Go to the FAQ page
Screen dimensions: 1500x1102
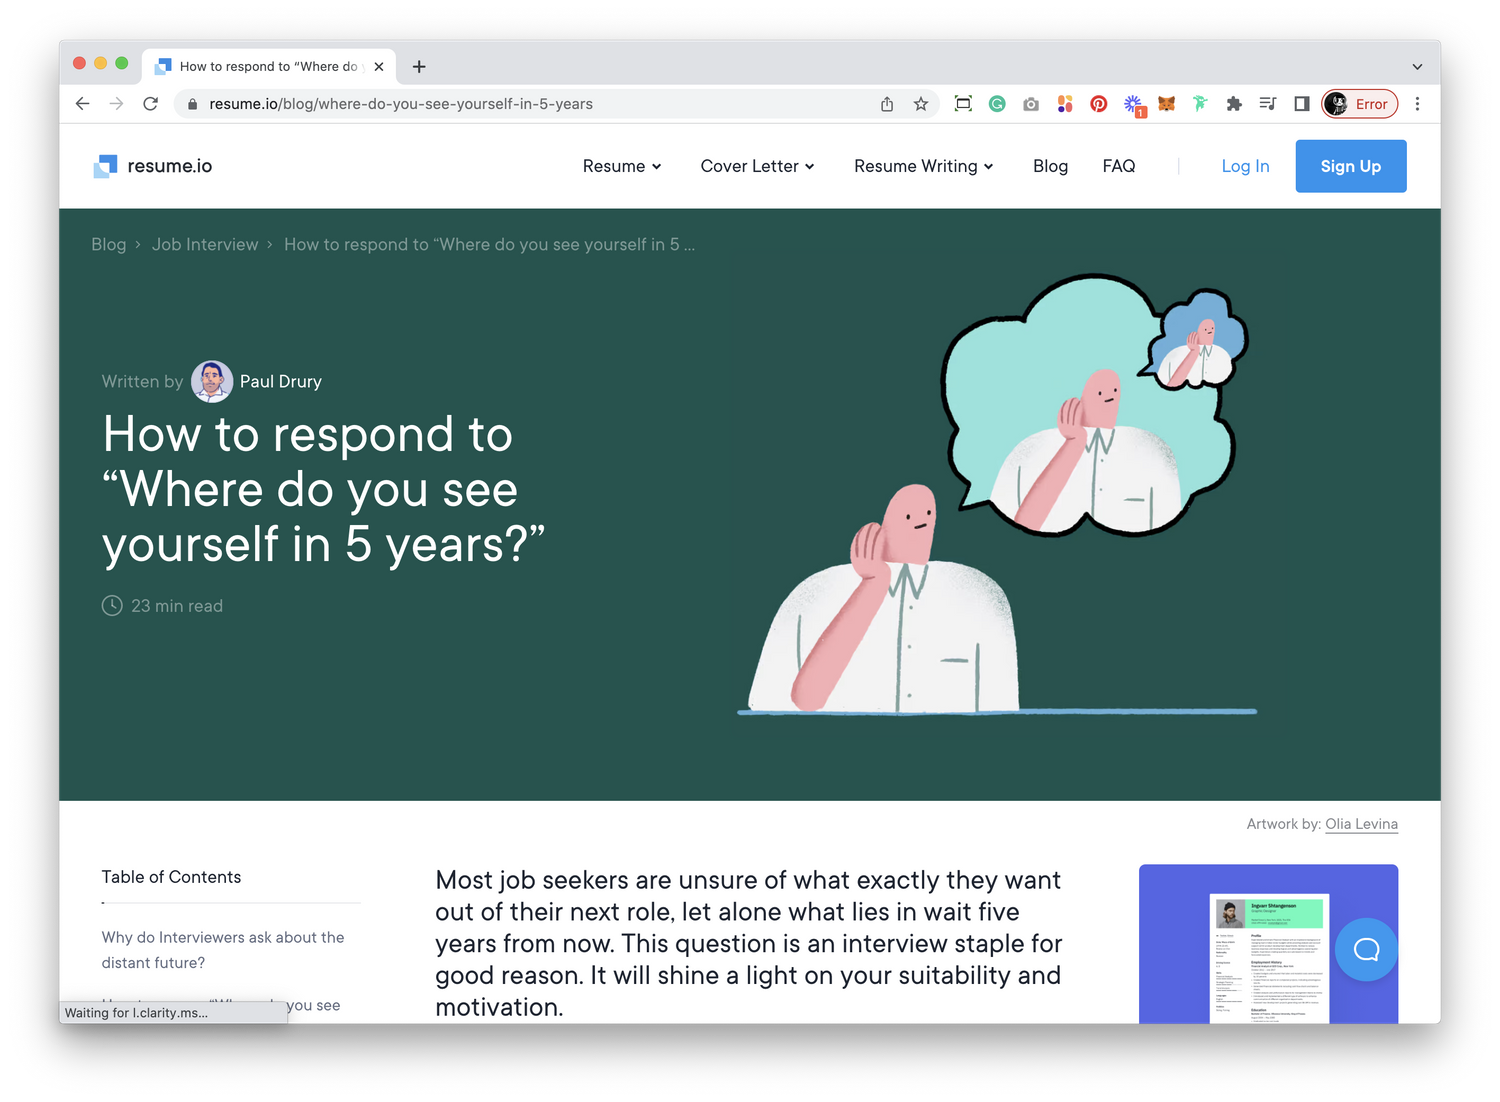click(x=1119, y=166)
